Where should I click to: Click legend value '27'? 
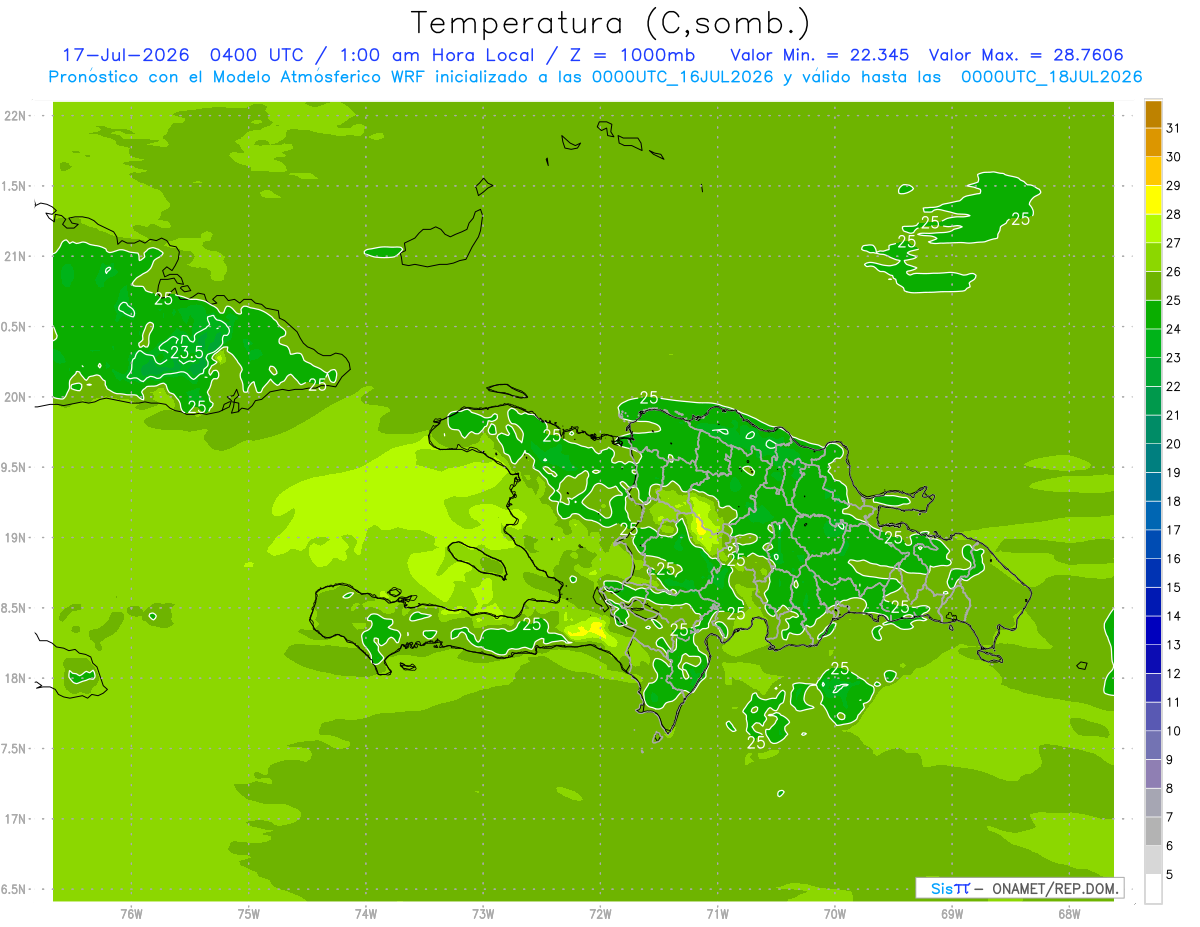[1174, 243]
